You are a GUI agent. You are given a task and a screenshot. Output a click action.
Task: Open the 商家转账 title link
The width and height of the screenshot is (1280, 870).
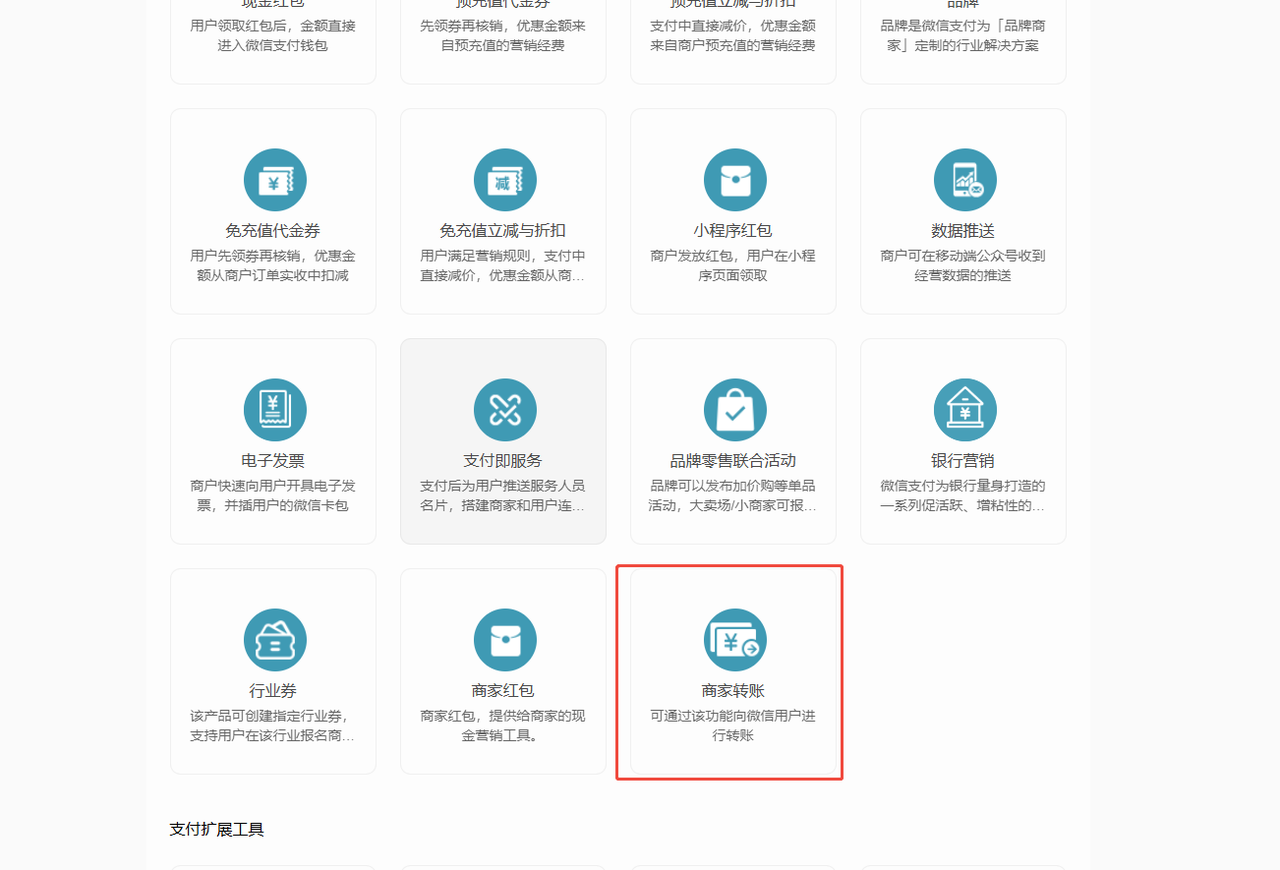point(733,691)
